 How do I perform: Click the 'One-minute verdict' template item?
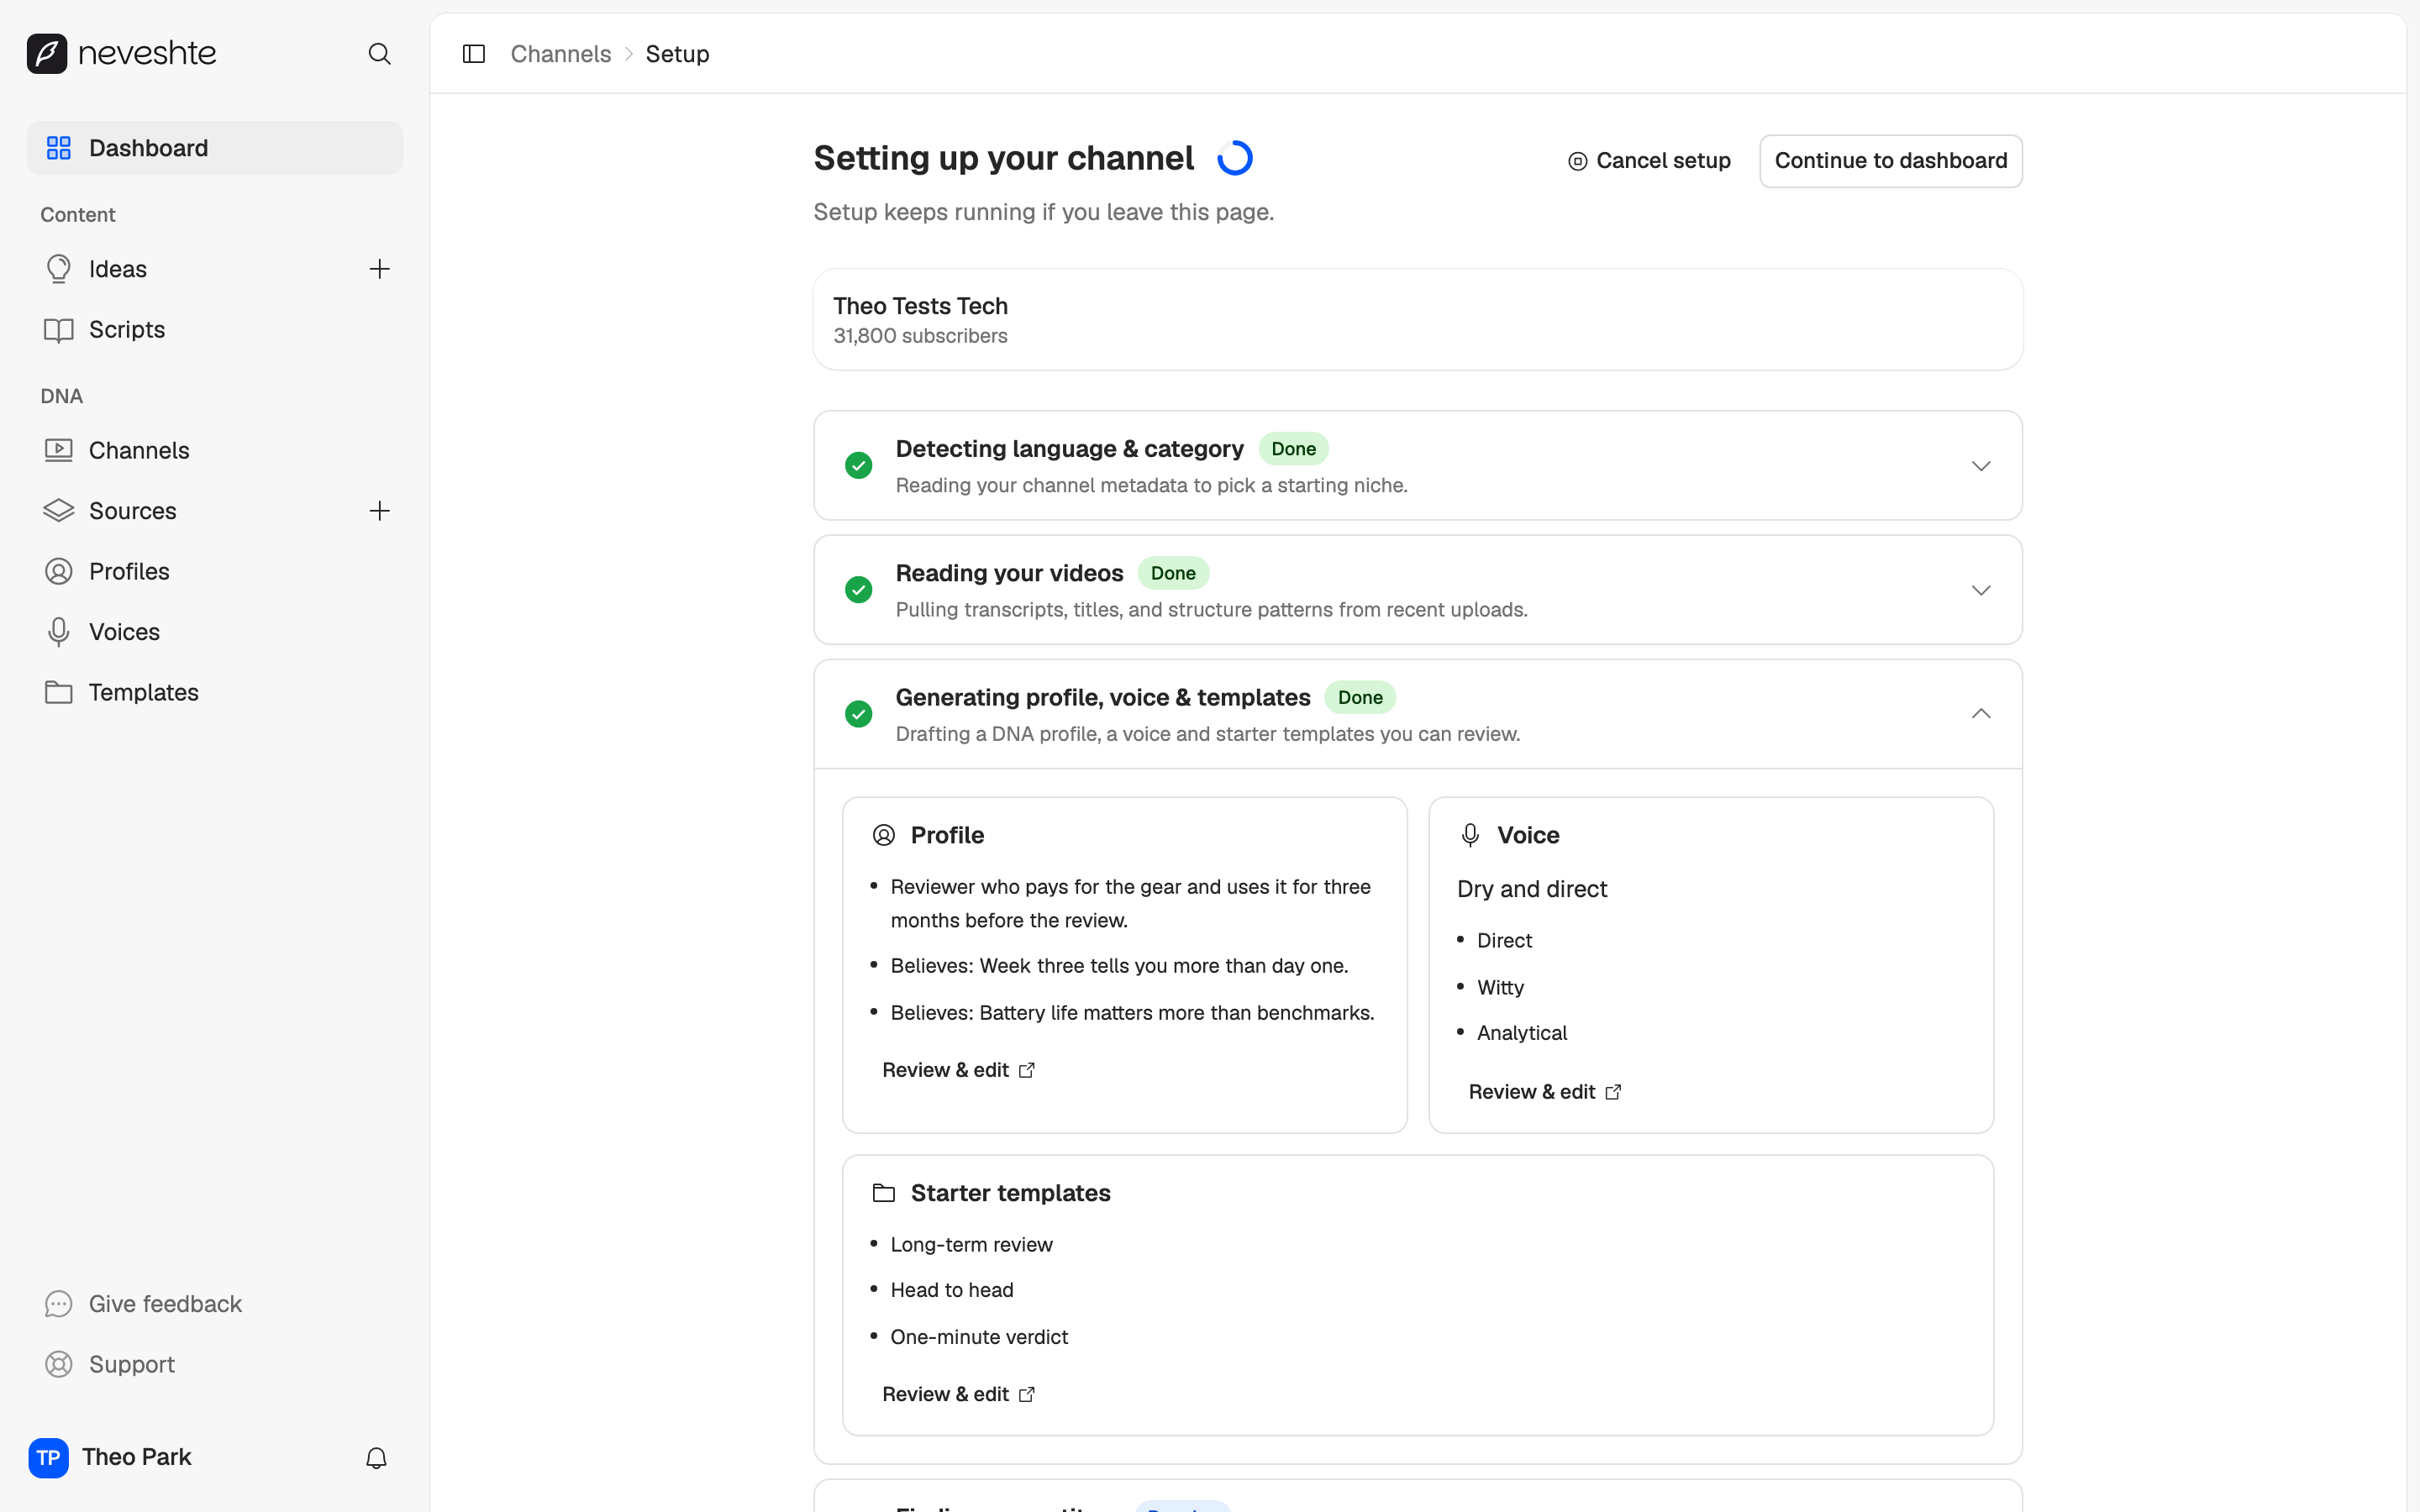[x=979, y=1337]
